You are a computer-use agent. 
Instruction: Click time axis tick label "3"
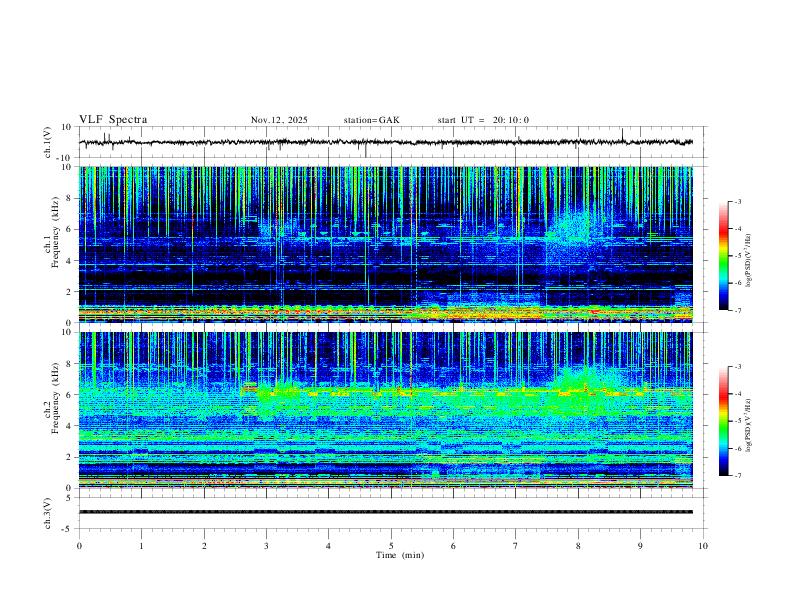pos(266,546)
